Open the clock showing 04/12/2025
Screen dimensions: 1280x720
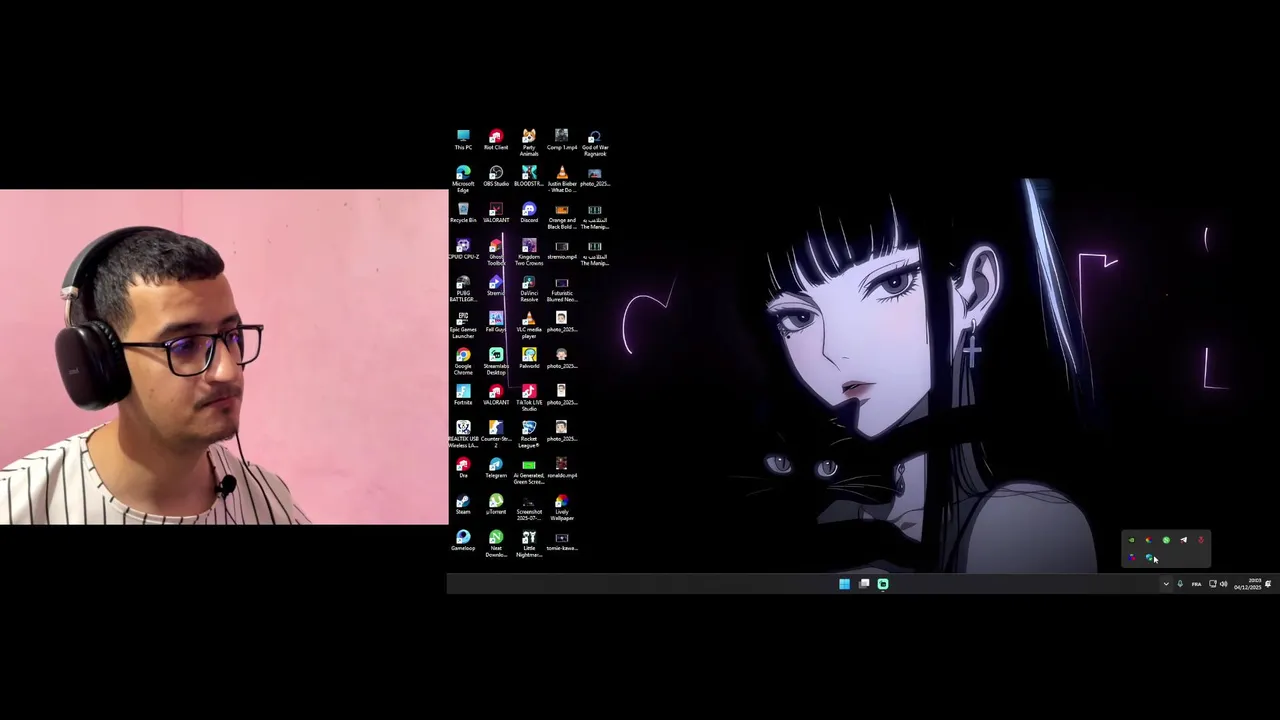[1247, 584]
